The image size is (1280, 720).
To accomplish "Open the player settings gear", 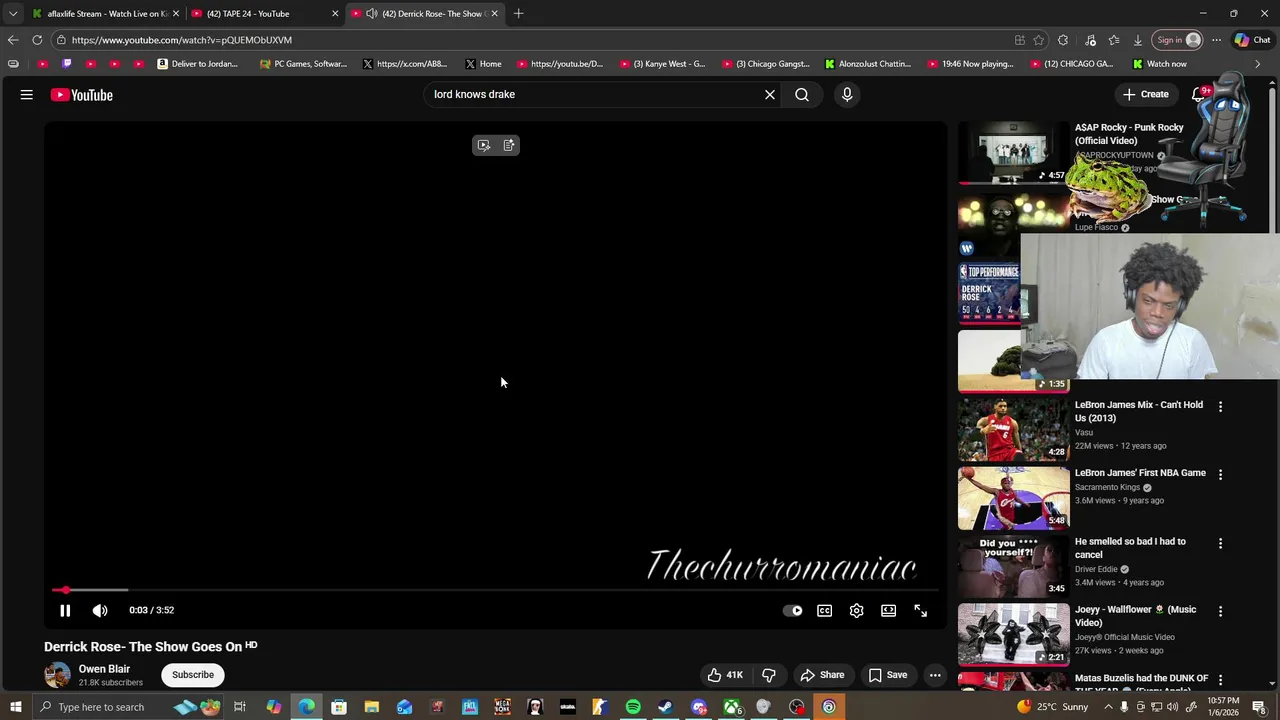I will pyautogui.click(x=857, y=610).
